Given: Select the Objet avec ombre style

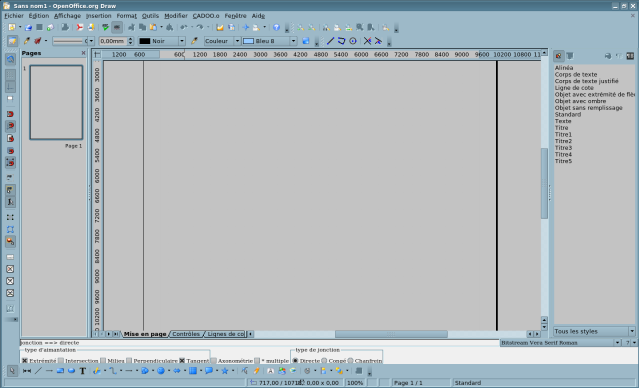Looking at the screenshot, I should (580, 101).
